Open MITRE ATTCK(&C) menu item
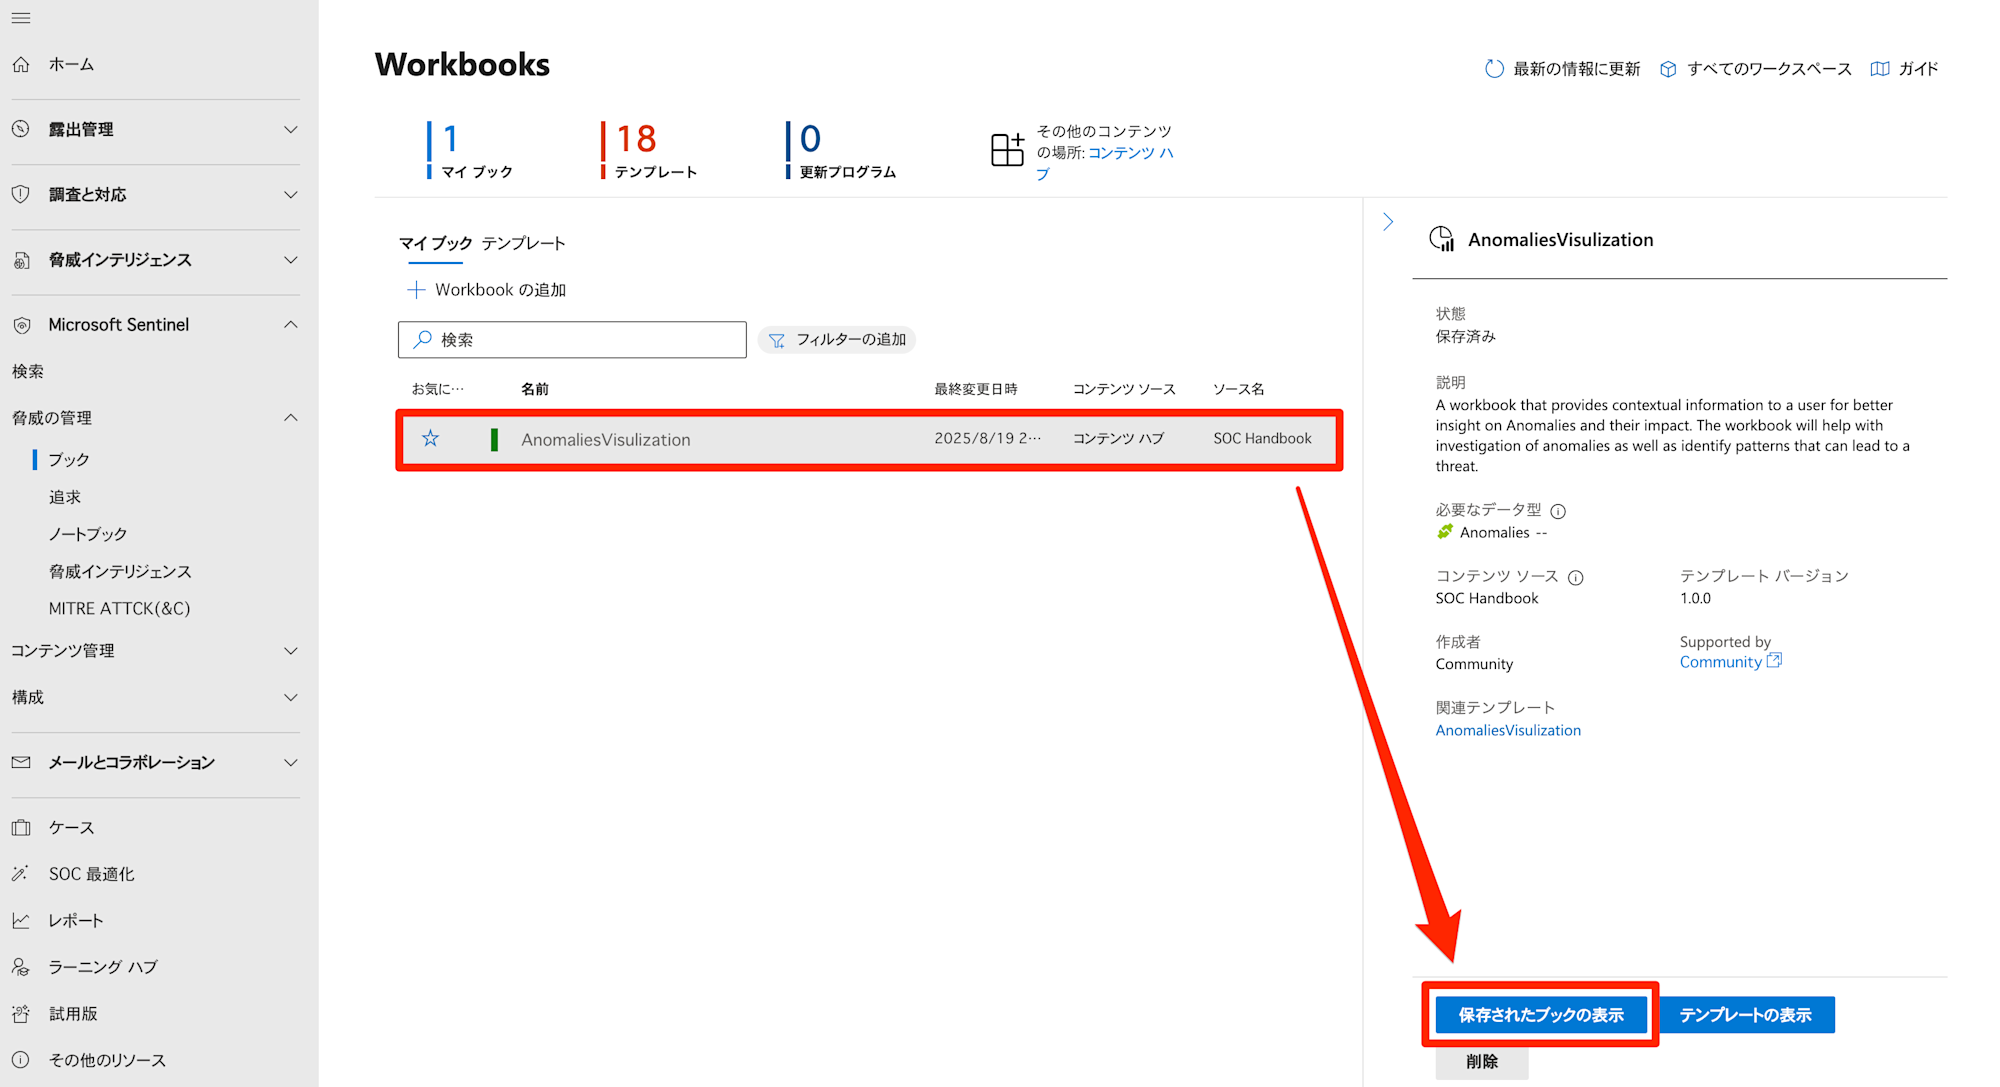This screenshot has width=2000, height=1087. click(119, 608)
